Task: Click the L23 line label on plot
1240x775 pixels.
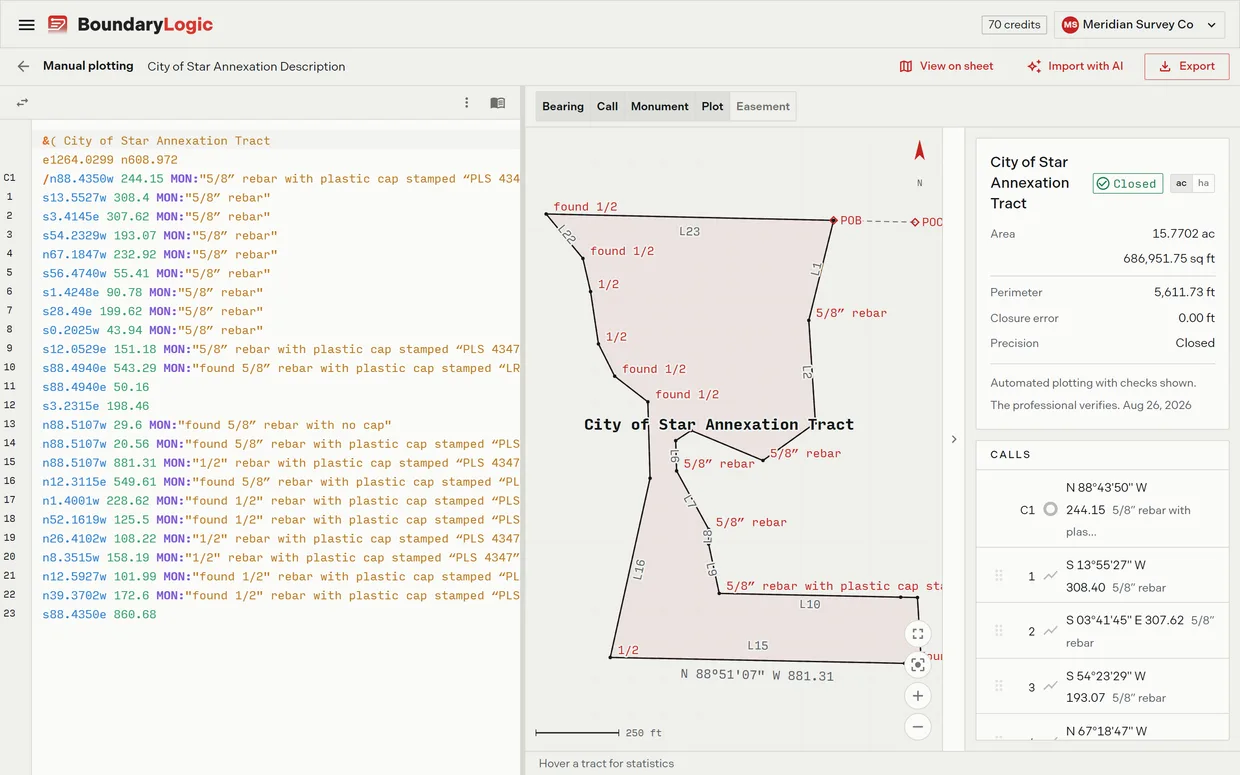Action: [x=689, y=231]
